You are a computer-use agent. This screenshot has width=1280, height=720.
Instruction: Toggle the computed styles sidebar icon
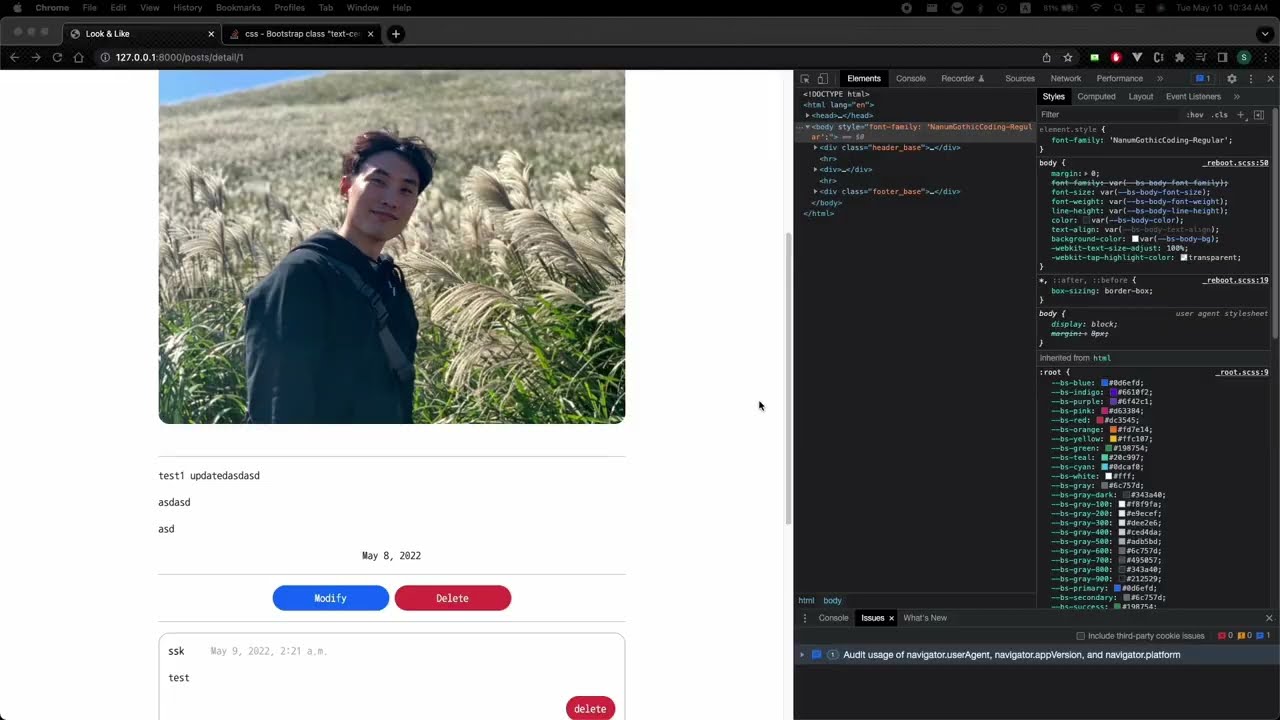[1259, 115]
